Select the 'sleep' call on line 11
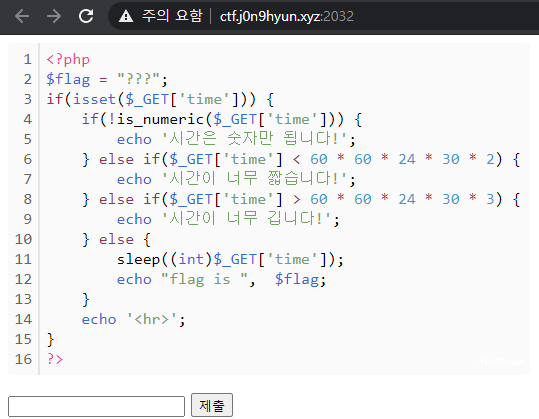Image resolution: width=539 pixels, height=419 pixels. 138,259
